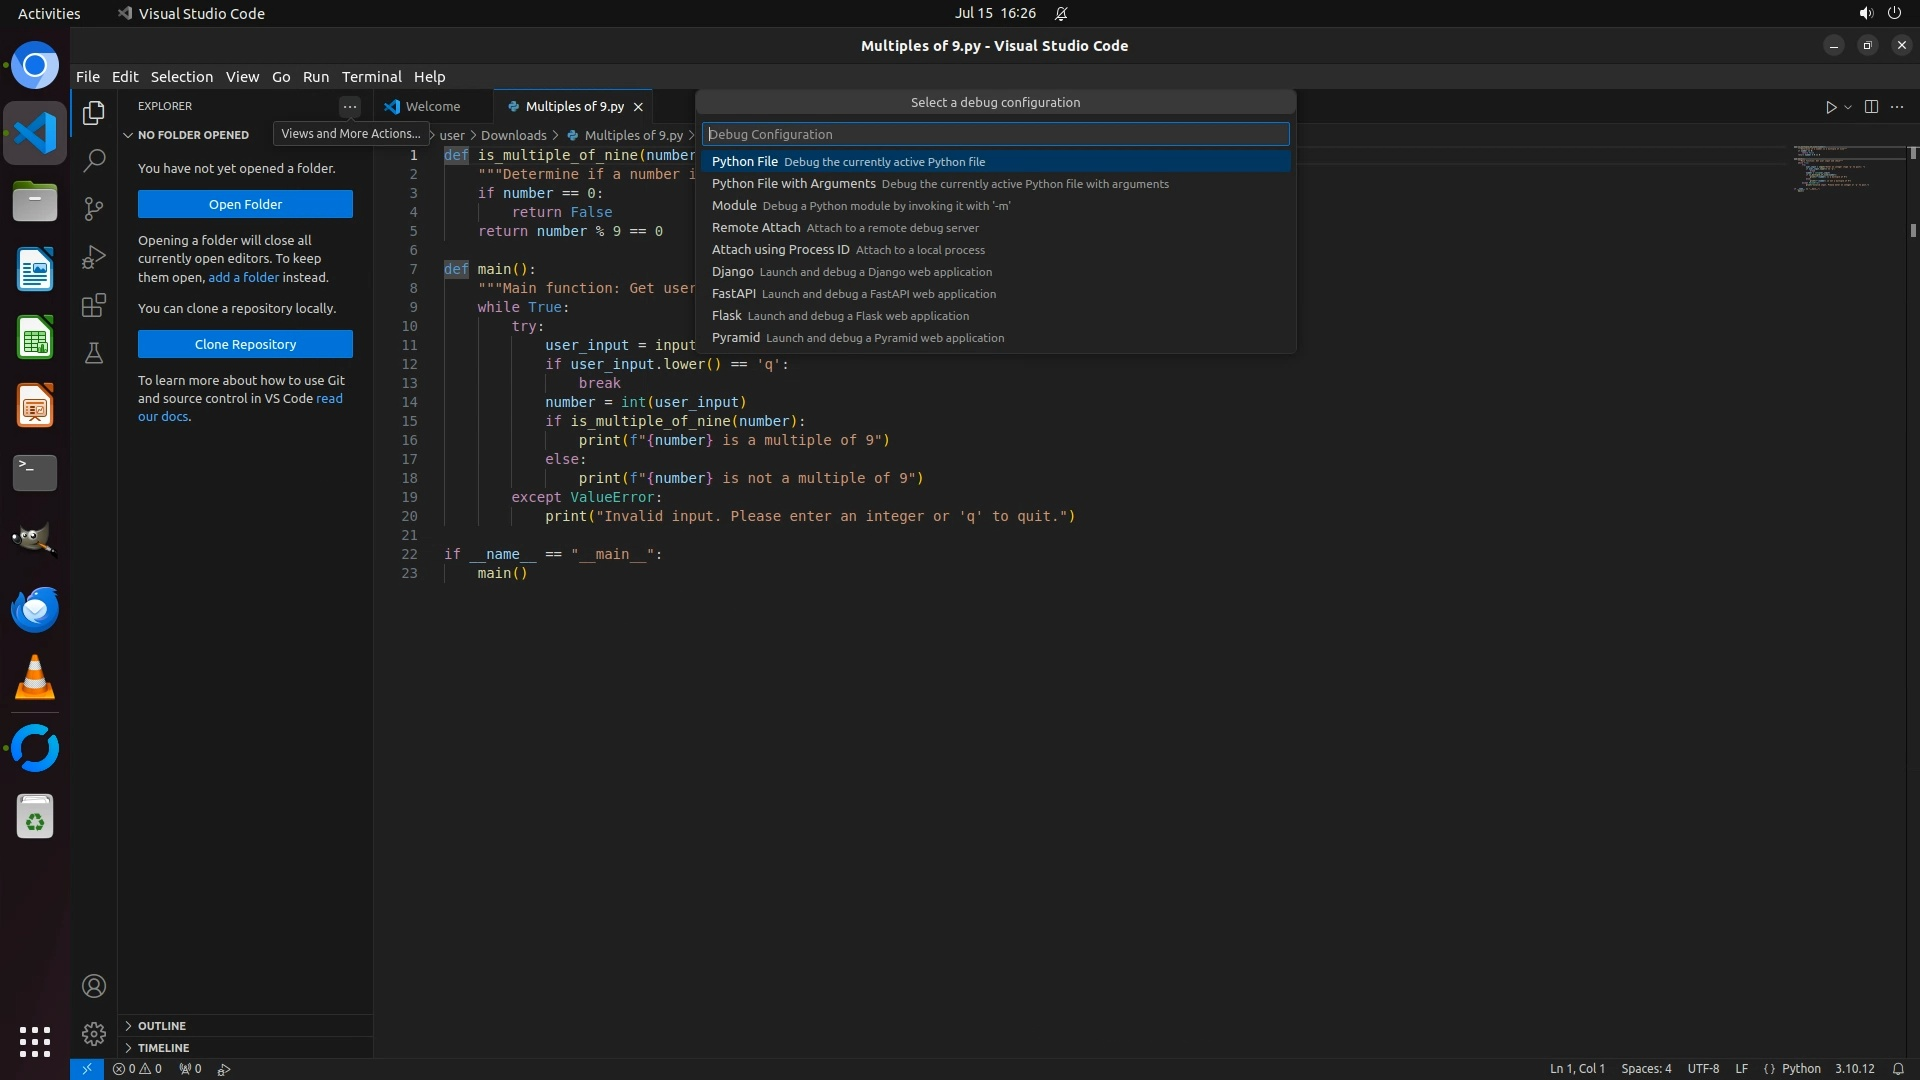This screenshot has height=1080, width=1920.
Task: Expand the Timeline section
Action: (x=163, y=1048)
